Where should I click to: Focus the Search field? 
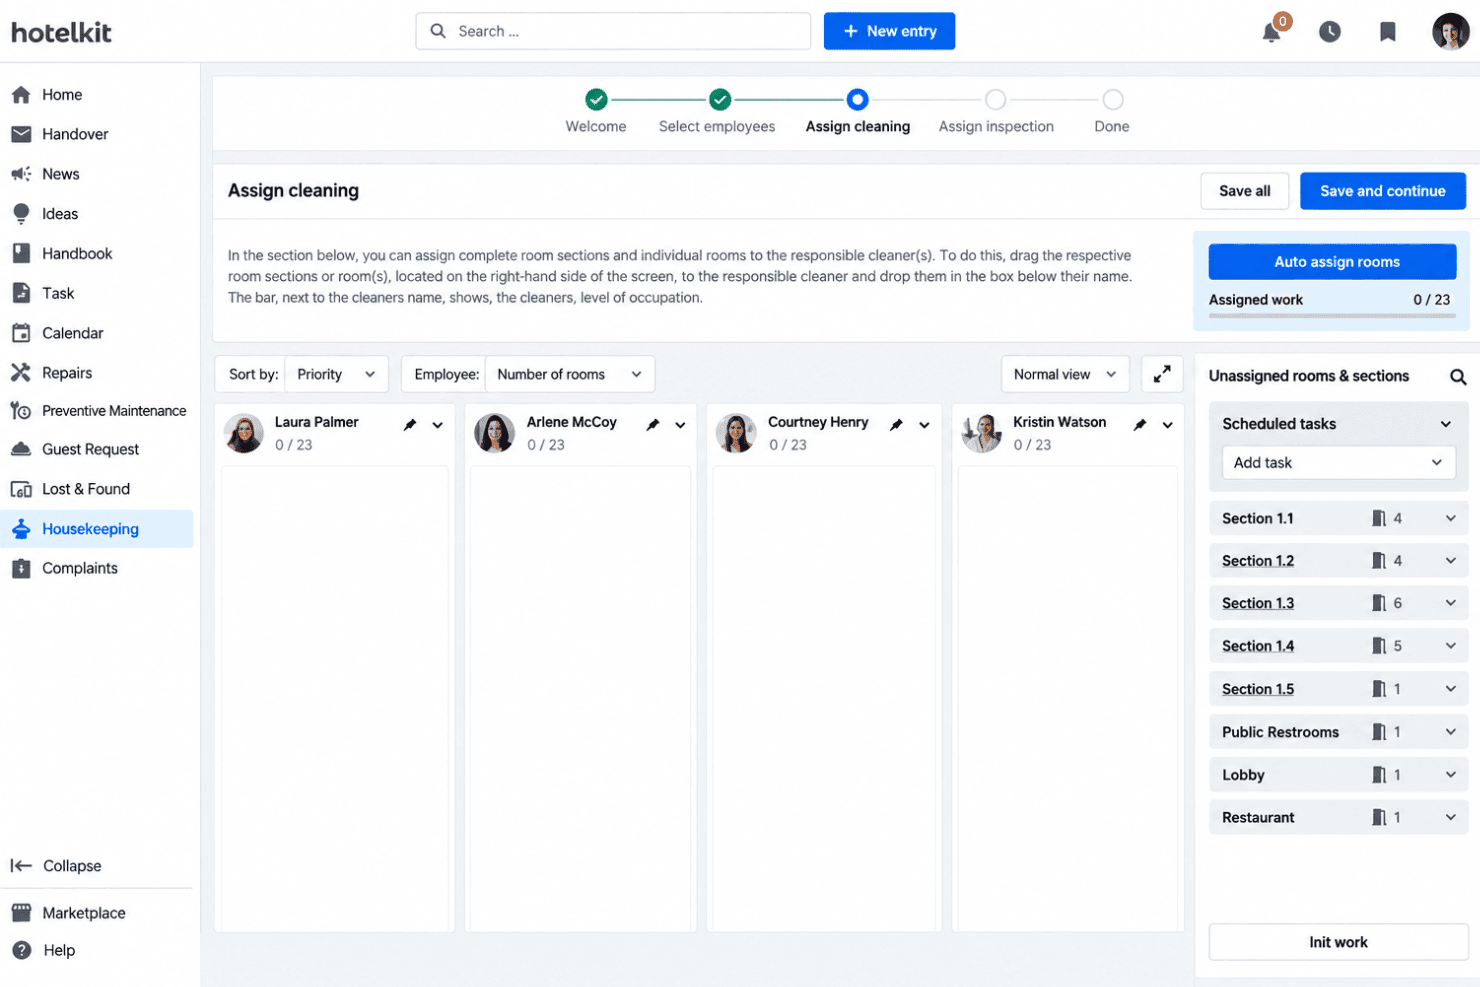(613, 31)
